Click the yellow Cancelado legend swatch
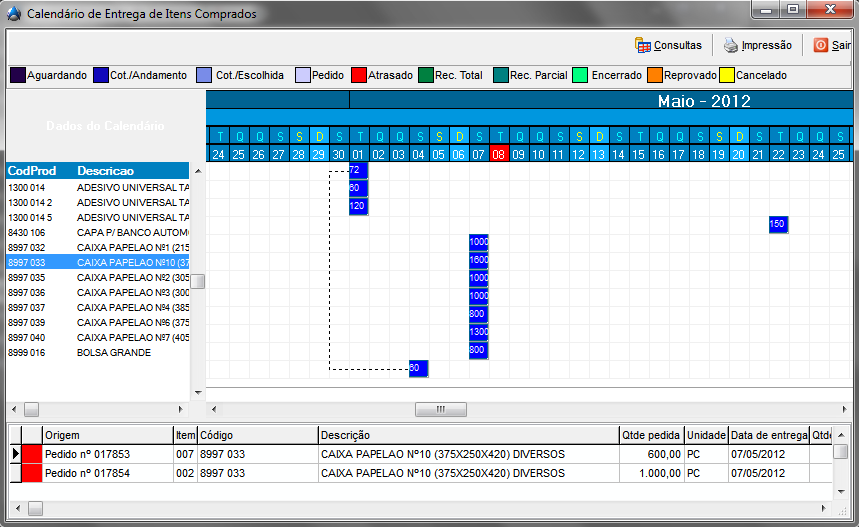859x527 pixels. 727,75
